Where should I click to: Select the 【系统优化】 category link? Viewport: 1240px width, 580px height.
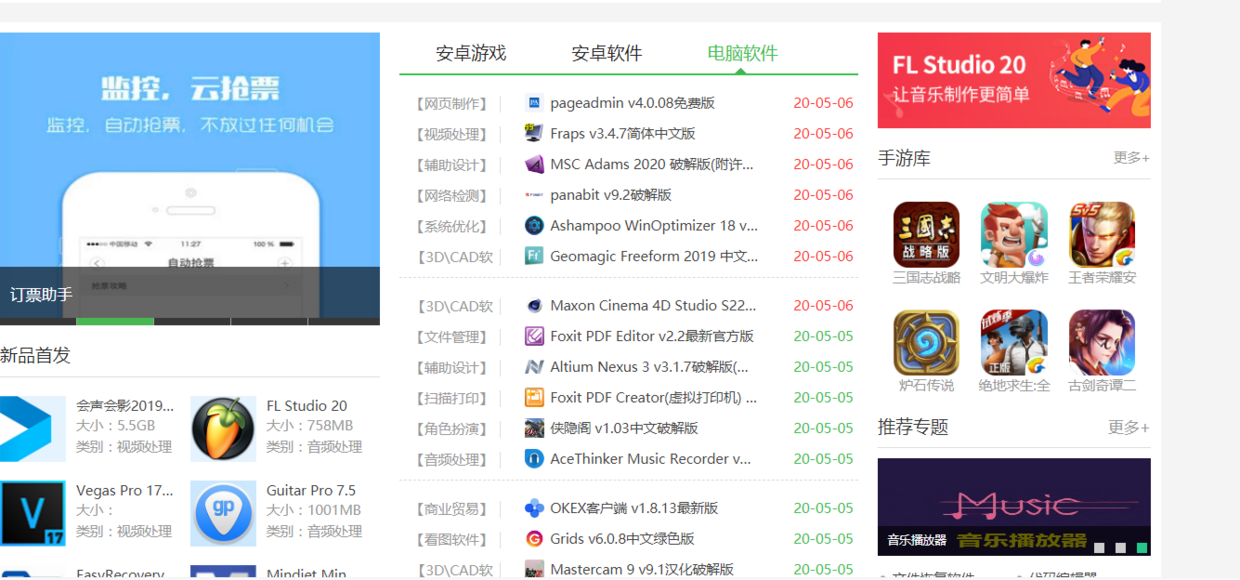(x=451, y=226)
